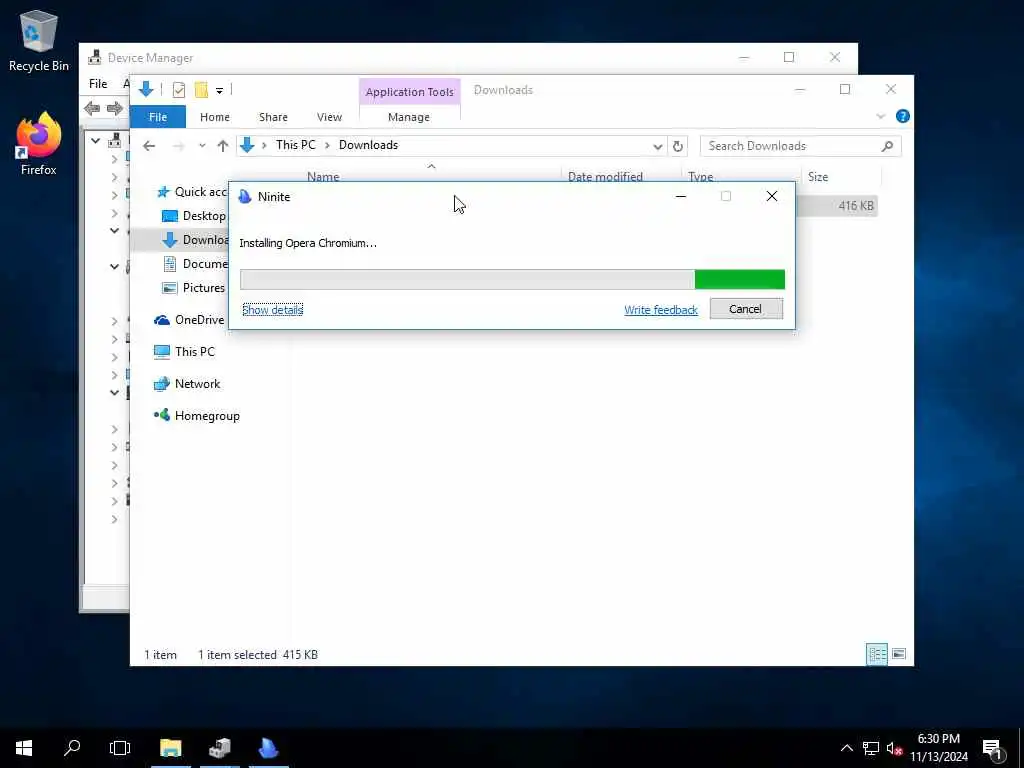Click Show details in the Ninite dialog
This screenshot has width=1024, height=768.
(x=273, y=310)
